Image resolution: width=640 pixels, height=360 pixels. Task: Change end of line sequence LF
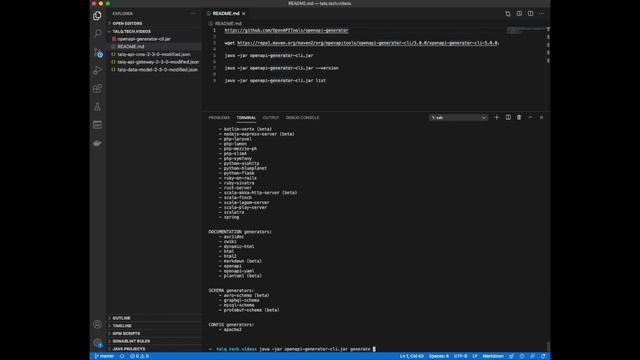click(475, 356)
